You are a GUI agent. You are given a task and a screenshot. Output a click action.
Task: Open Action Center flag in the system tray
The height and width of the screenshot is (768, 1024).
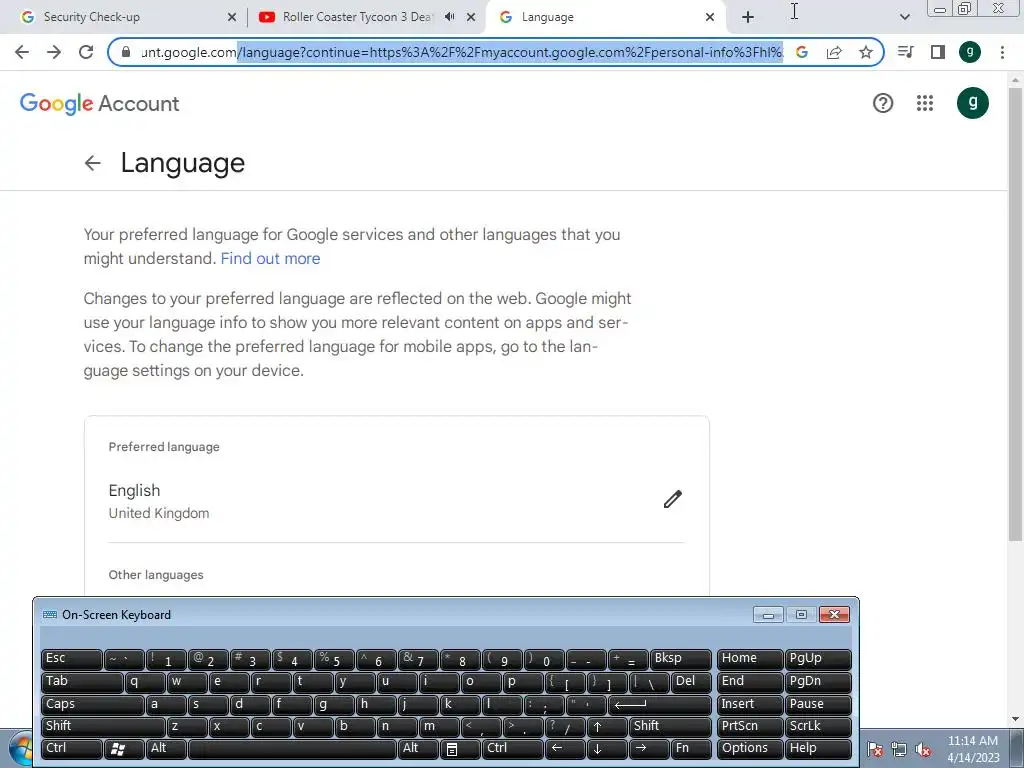[876, 750]
